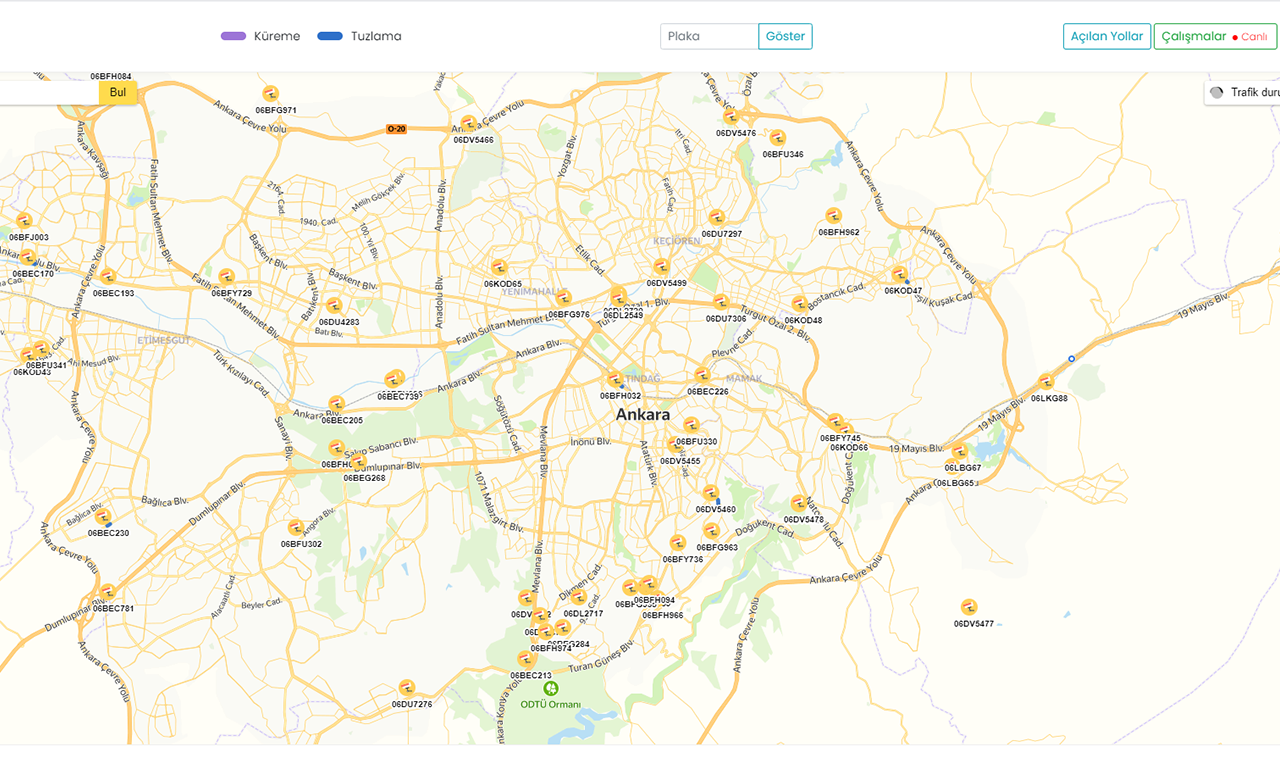This screenshot has height=764, width=1280.
Task: Select vehicle marker 06BFU330
Action: tap(691, 425)
